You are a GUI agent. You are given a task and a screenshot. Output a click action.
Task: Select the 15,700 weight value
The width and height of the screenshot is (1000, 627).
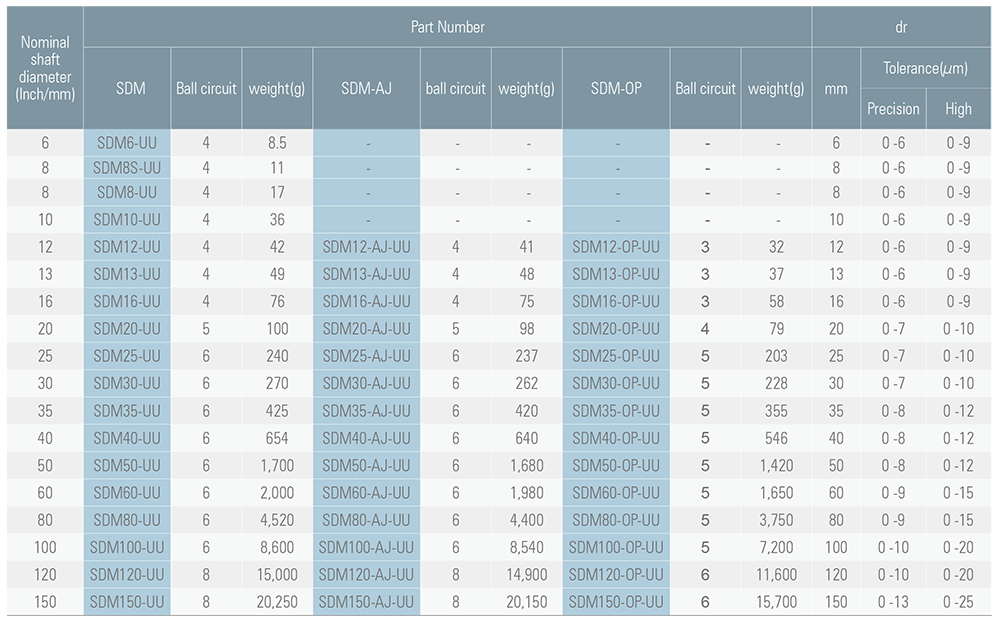(776, 602)
